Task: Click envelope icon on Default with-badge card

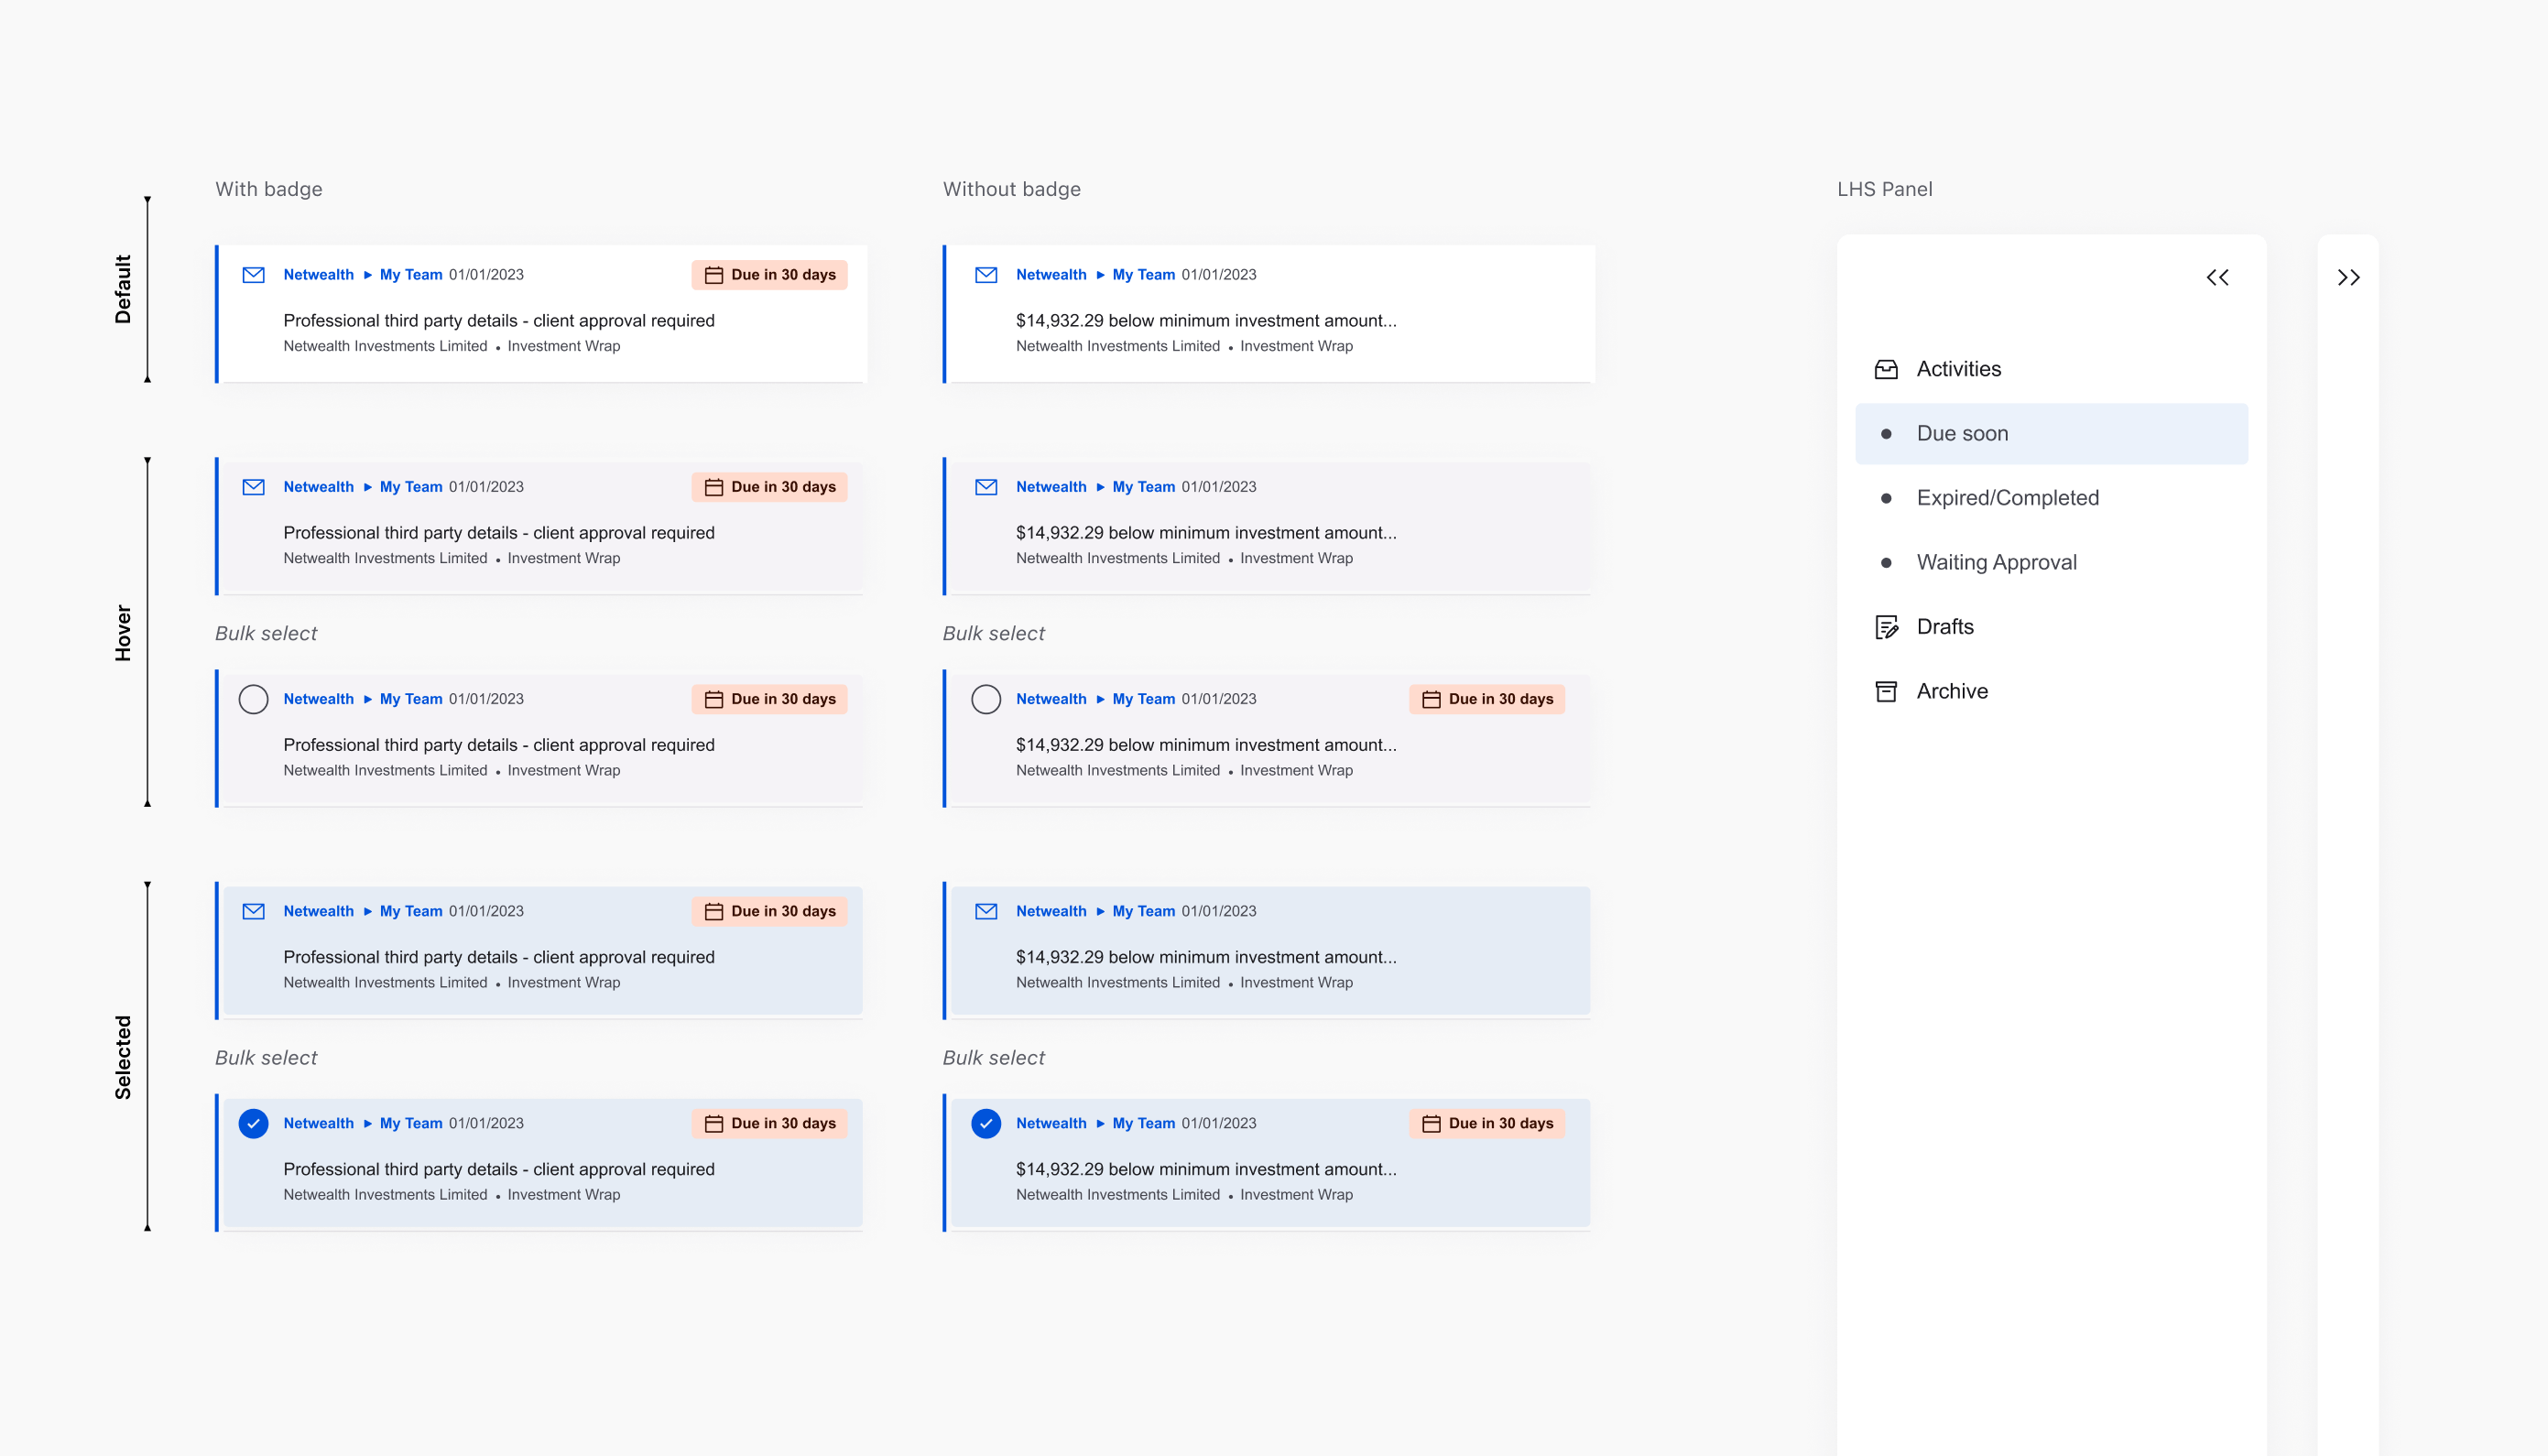Action: pyautogui.click(x=253, y=275)
